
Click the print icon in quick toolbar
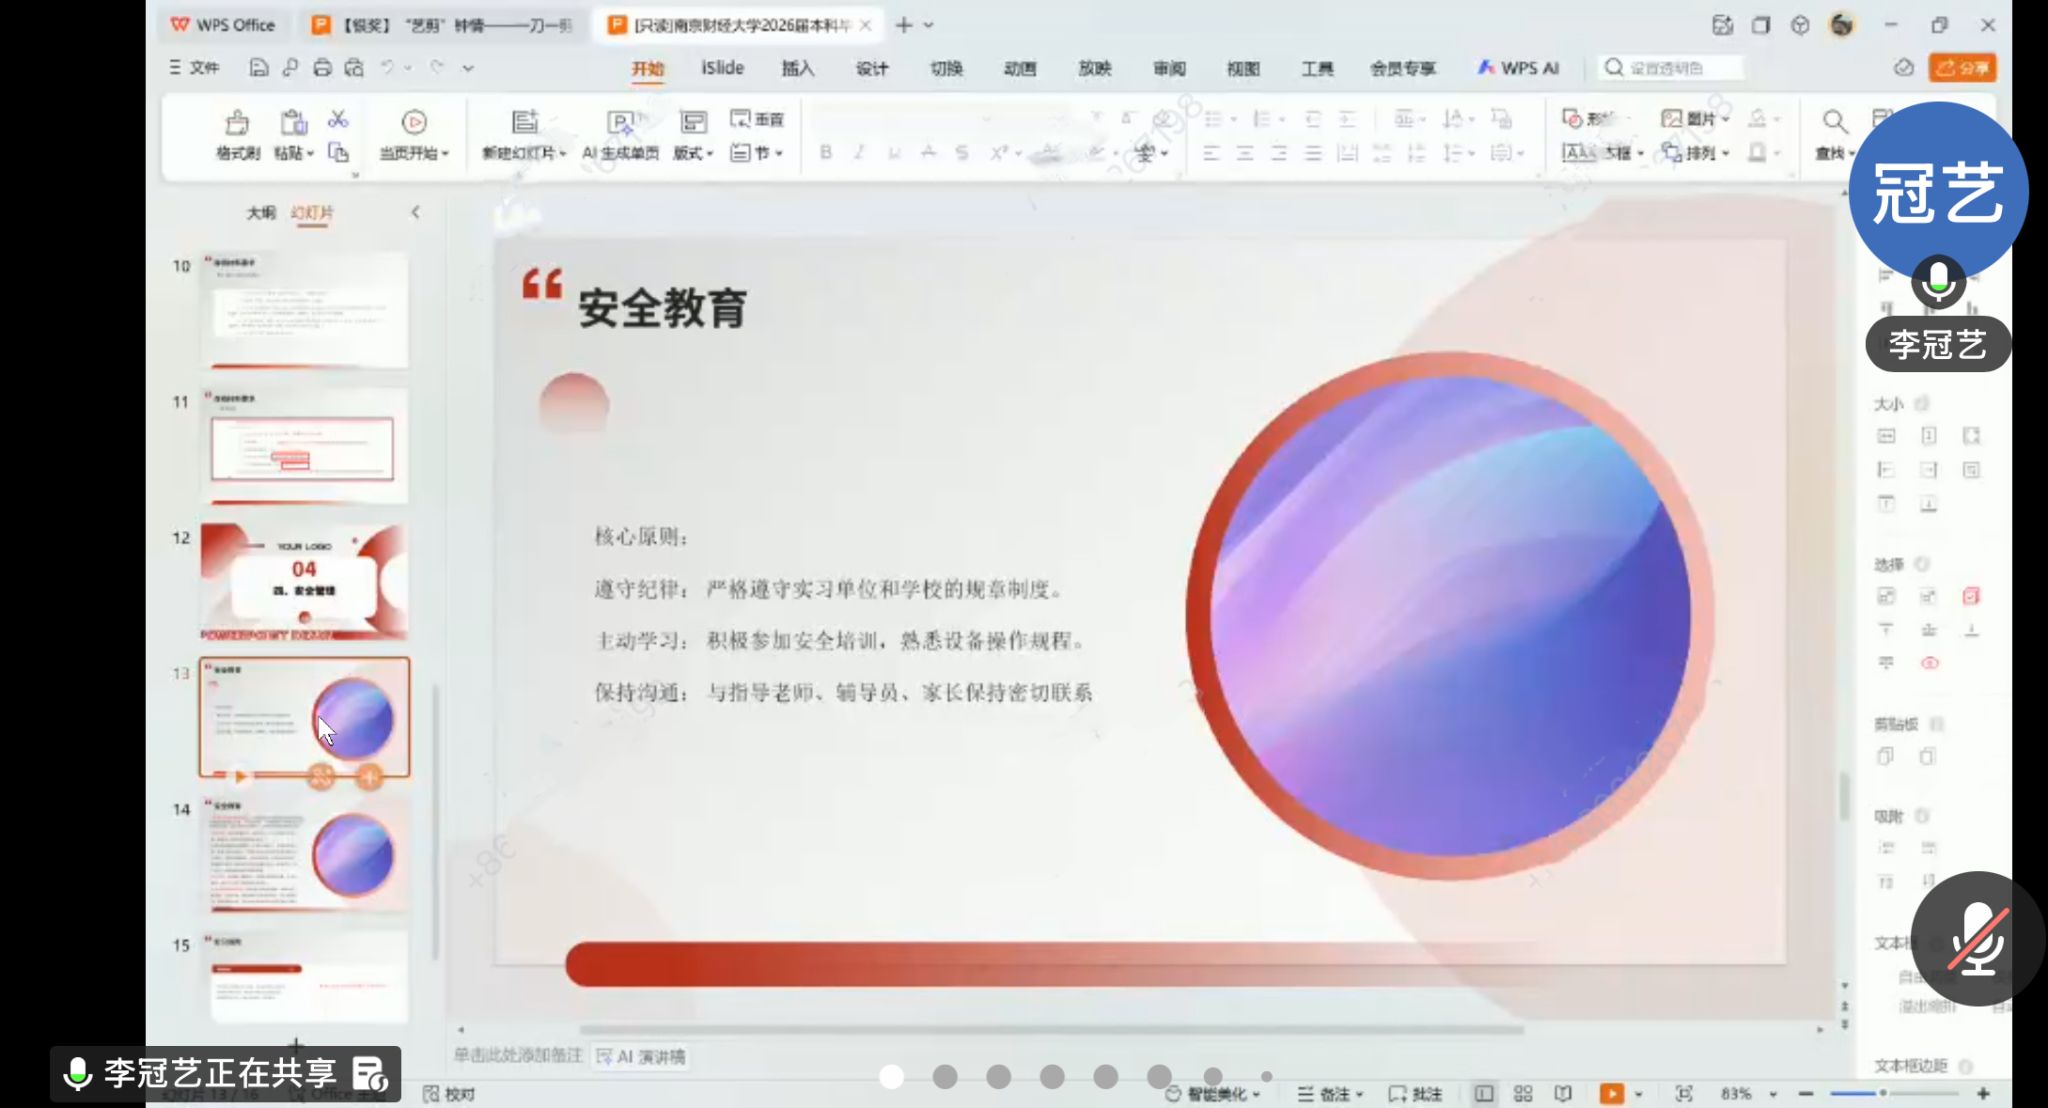322,68
